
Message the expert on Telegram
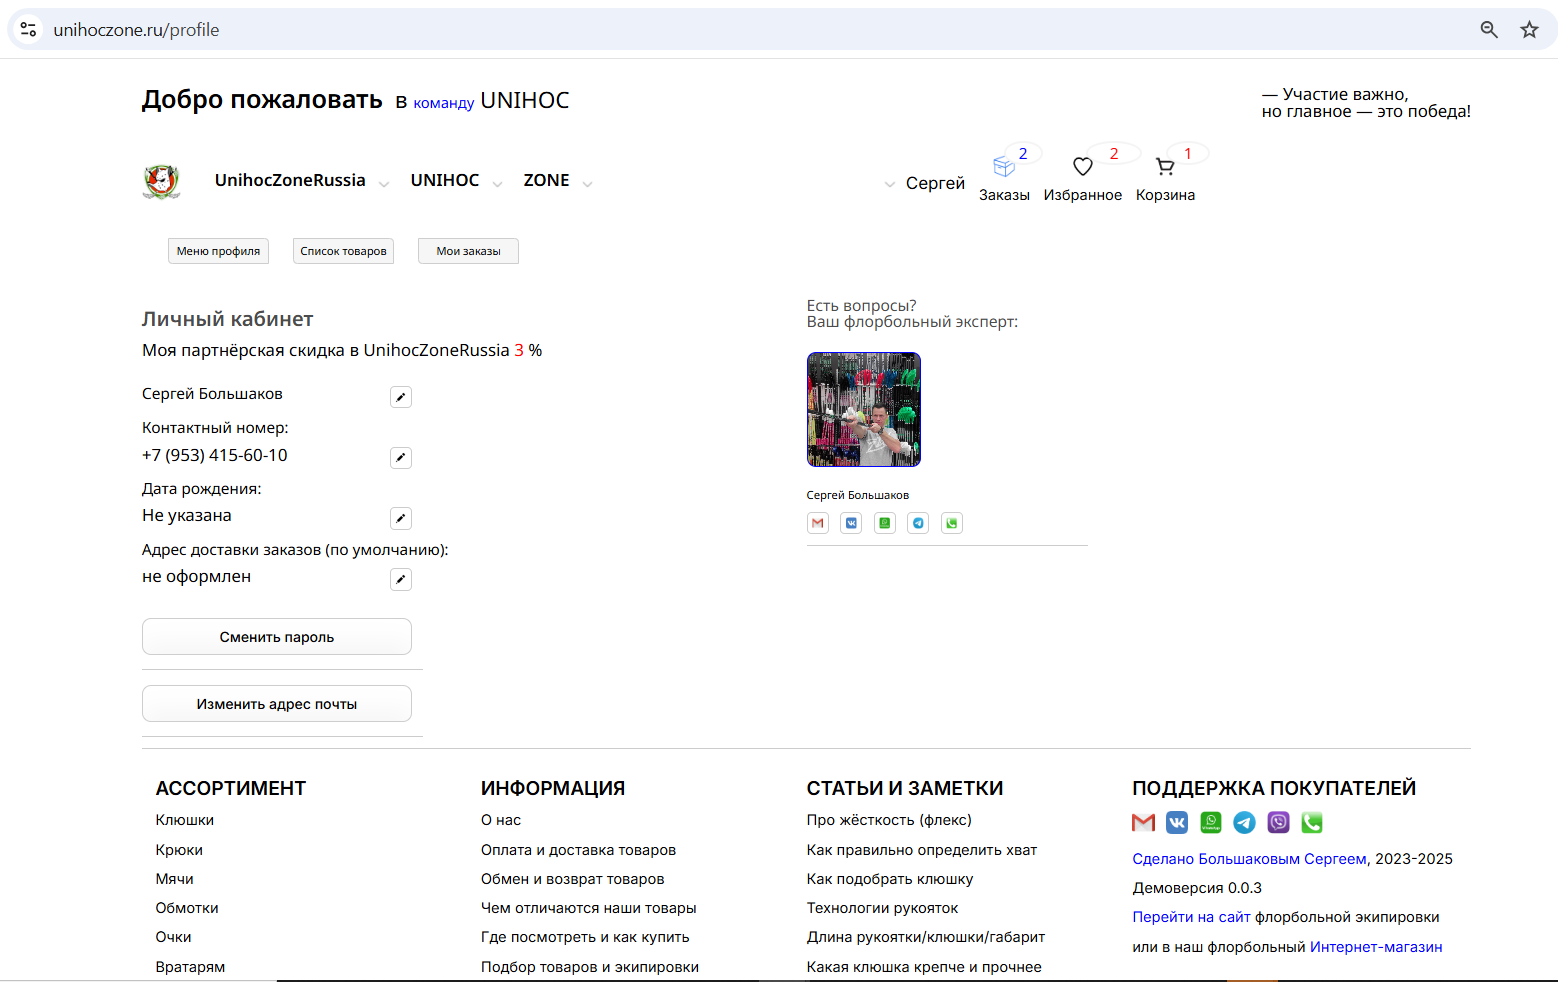coord(918,523)
